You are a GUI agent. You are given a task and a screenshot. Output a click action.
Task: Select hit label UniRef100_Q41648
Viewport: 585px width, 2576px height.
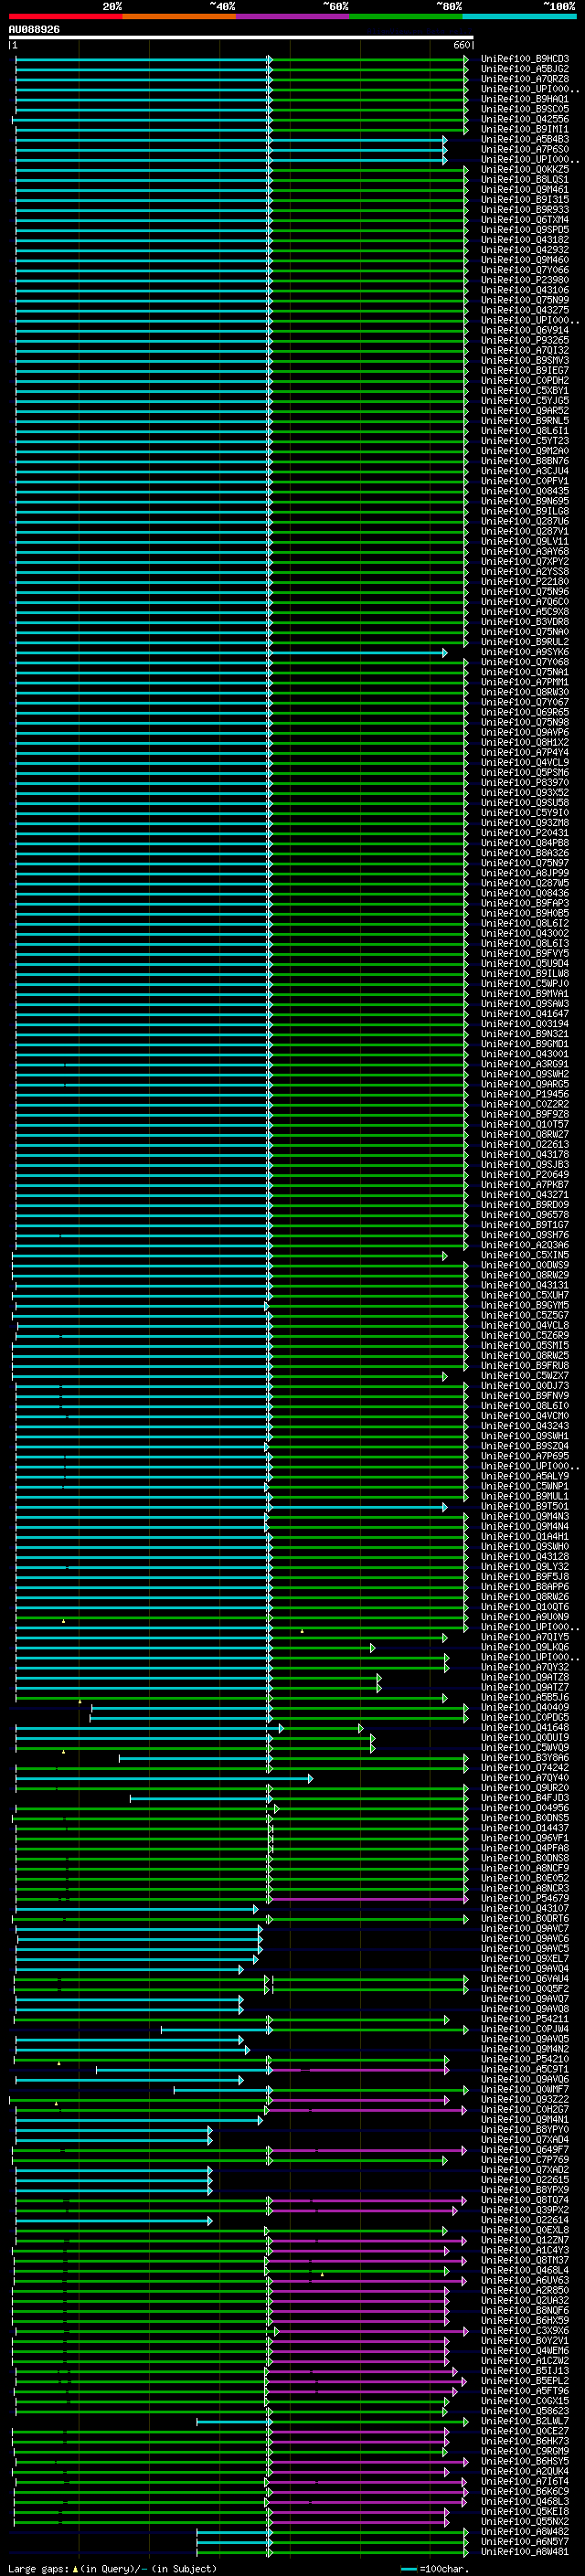pyautogui.click(x=525, y=1728)
